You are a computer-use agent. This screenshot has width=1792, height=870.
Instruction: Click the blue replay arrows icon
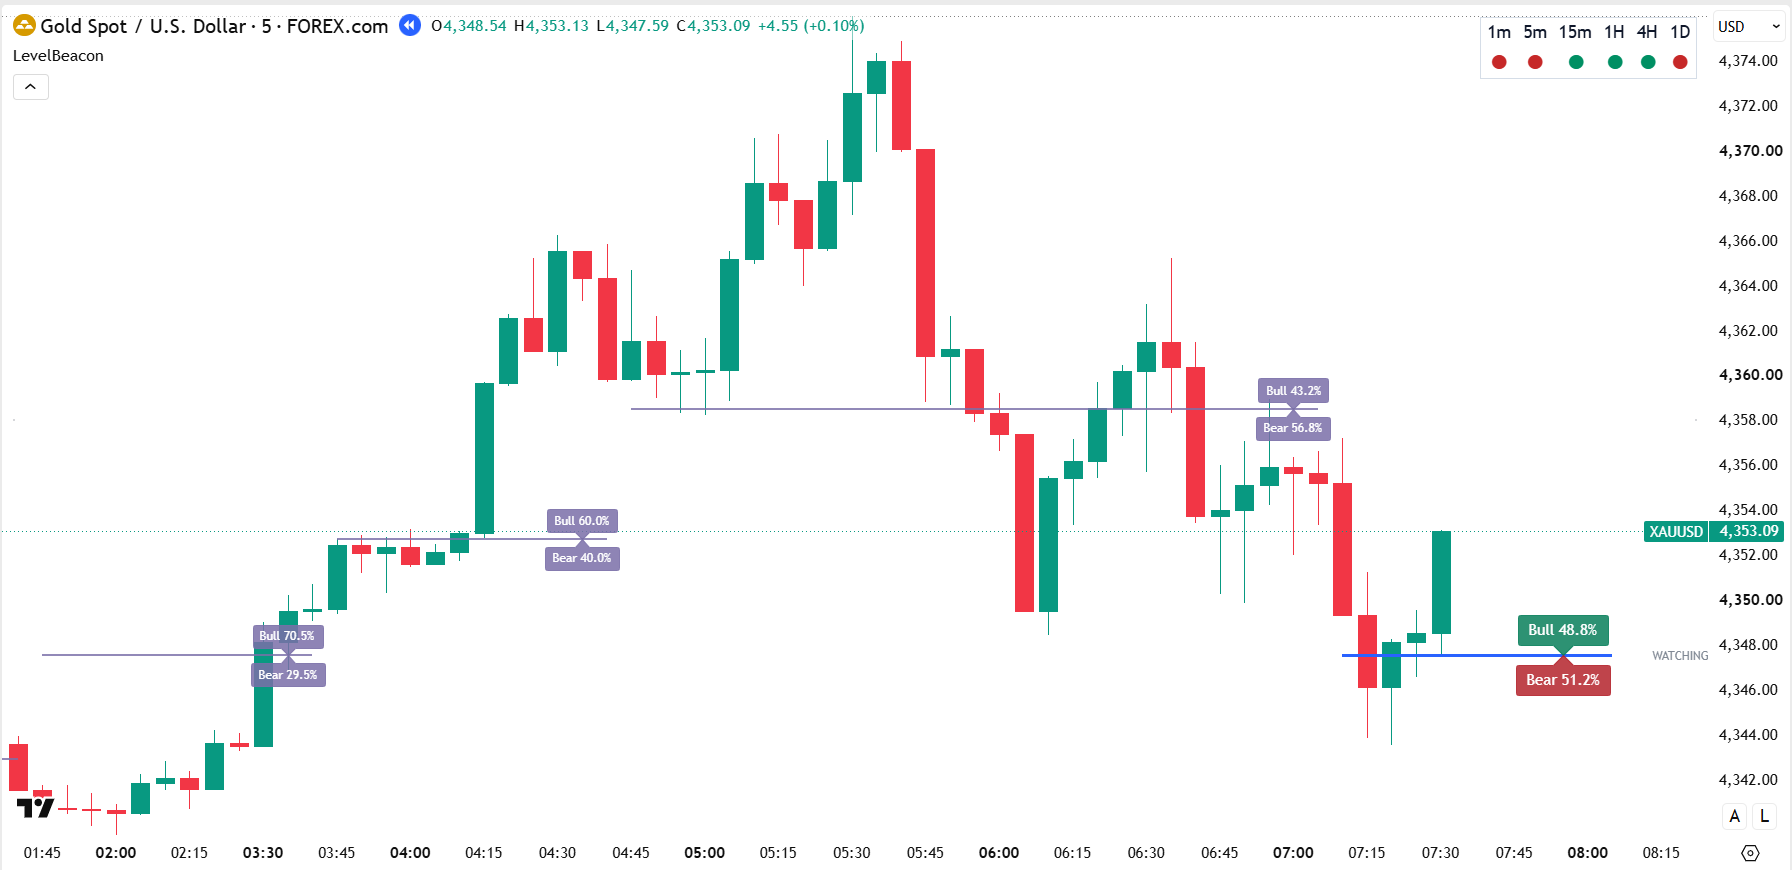click(x=410, y=26)
